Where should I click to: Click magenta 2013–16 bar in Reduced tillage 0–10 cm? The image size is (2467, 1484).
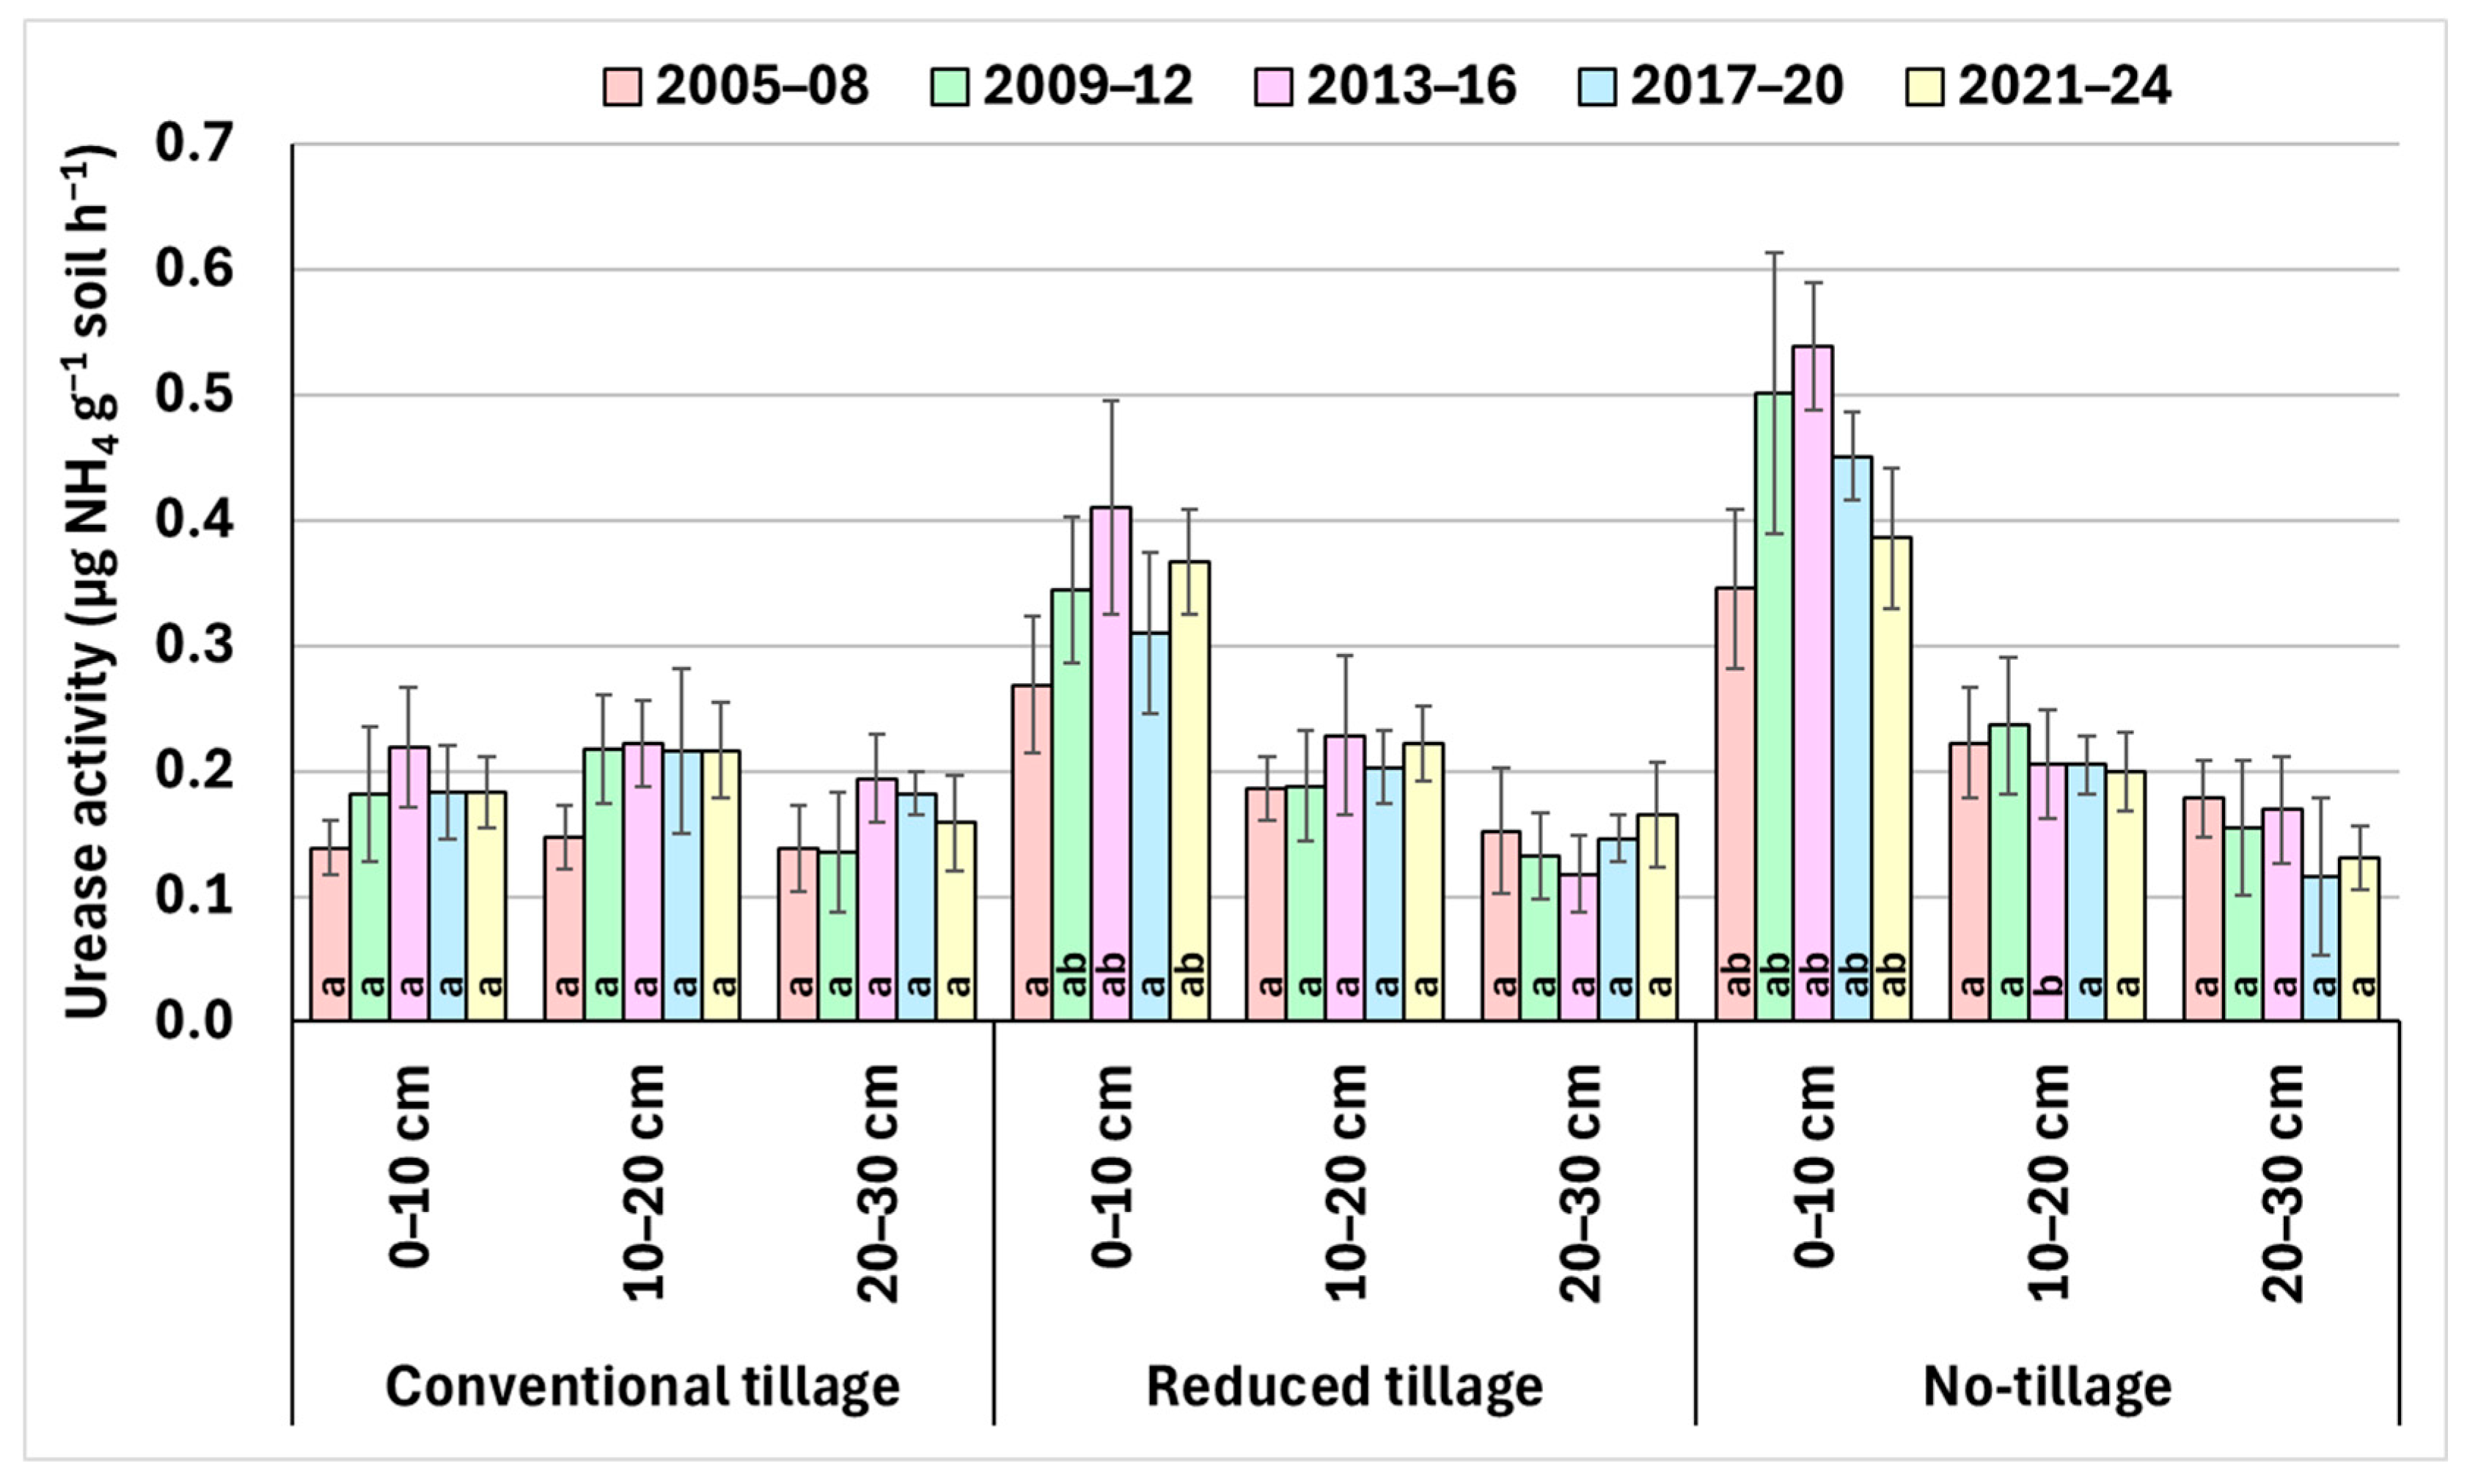(1111, 764)
